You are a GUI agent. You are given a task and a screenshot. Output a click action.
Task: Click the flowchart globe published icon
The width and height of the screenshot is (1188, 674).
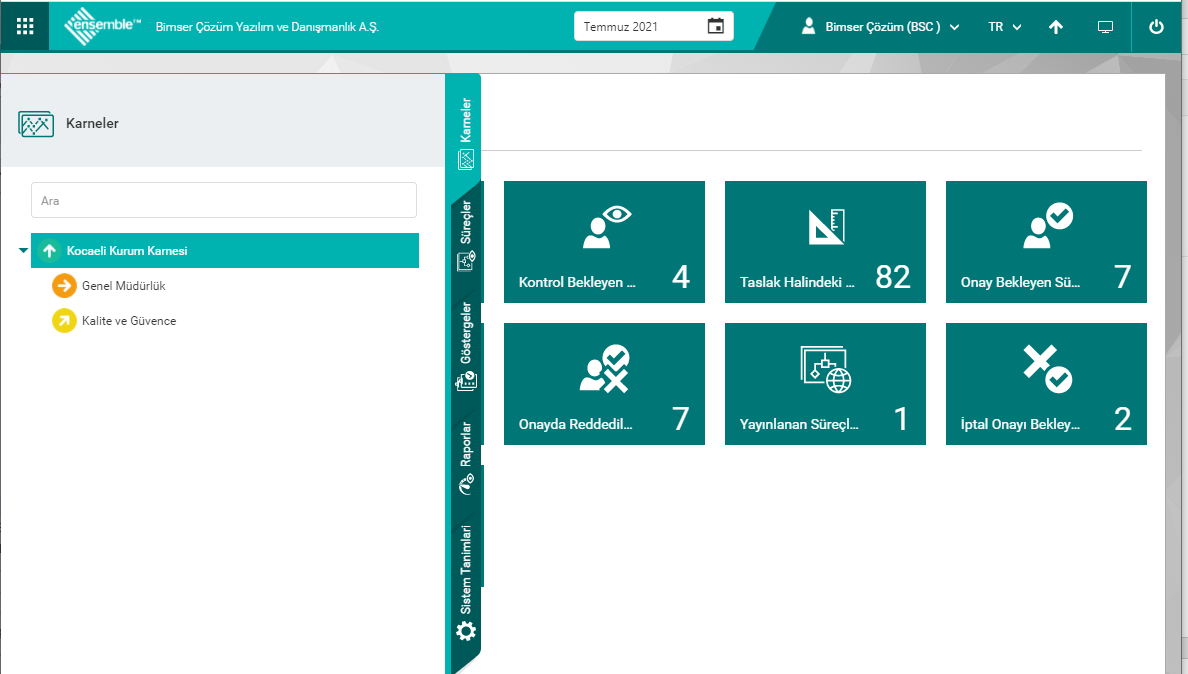click(826, 369)
